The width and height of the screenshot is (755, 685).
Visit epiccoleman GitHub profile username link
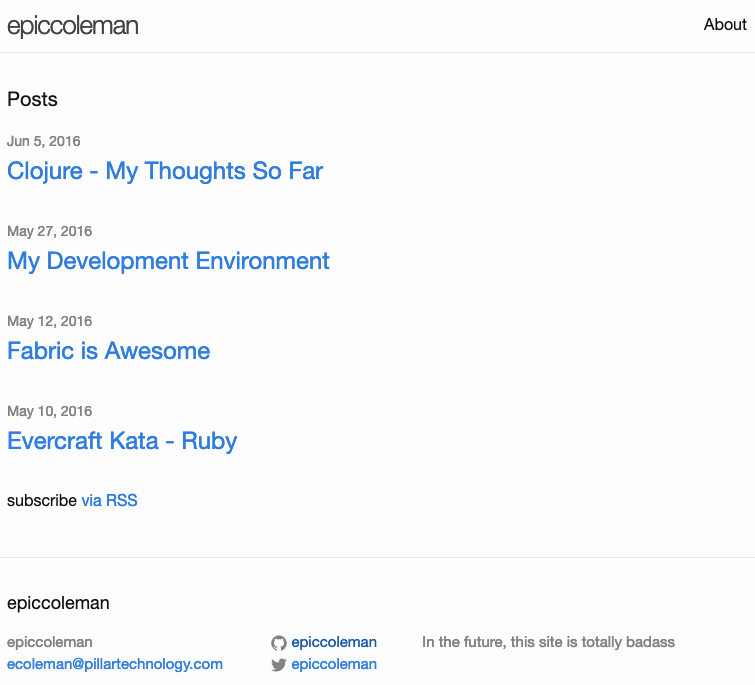click(334, 642)
